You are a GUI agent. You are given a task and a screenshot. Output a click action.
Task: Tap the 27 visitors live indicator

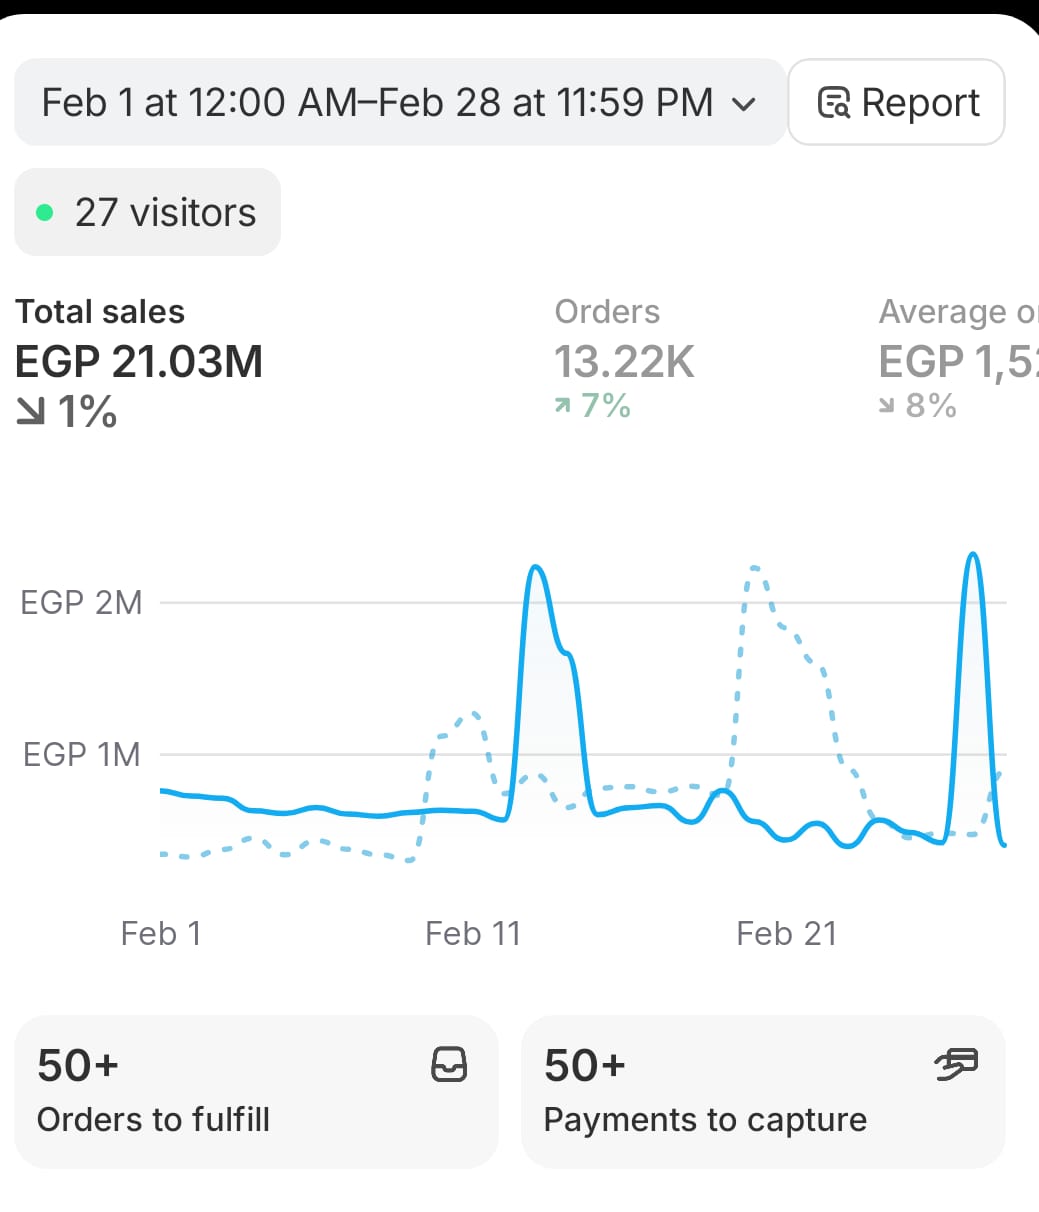(x=147, y=212)
